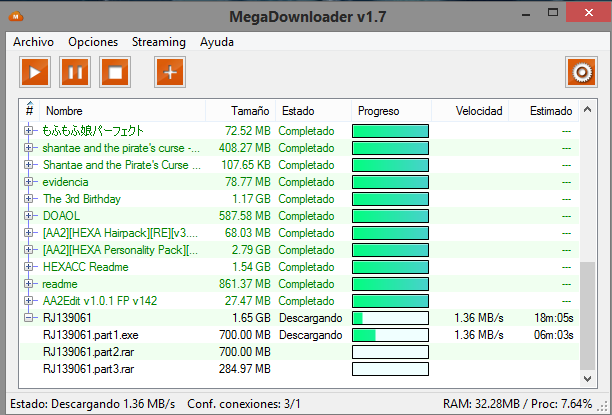Click the RJ139061 package progress bar
Viewport: 612px width, 415px height.
point(390,318)
